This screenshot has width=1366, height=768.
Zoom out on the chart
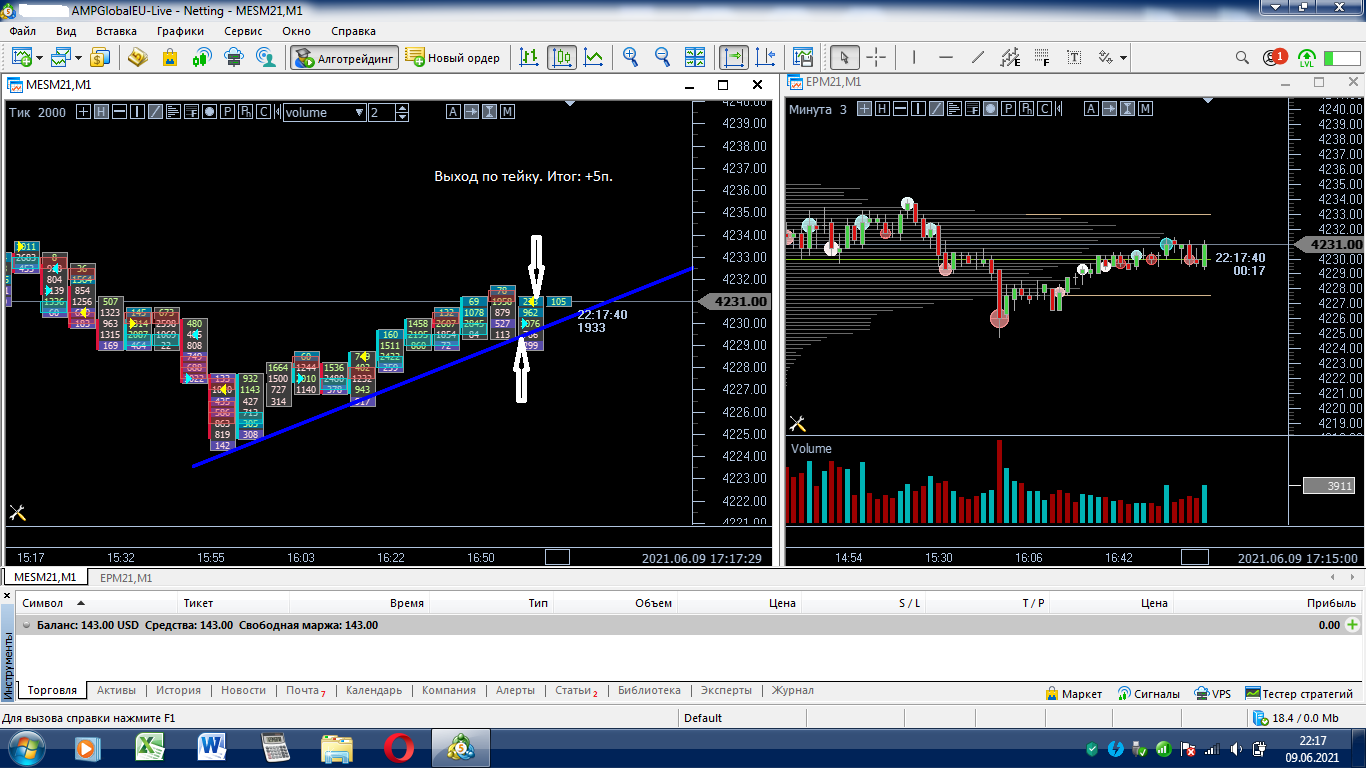pos(663,57)
